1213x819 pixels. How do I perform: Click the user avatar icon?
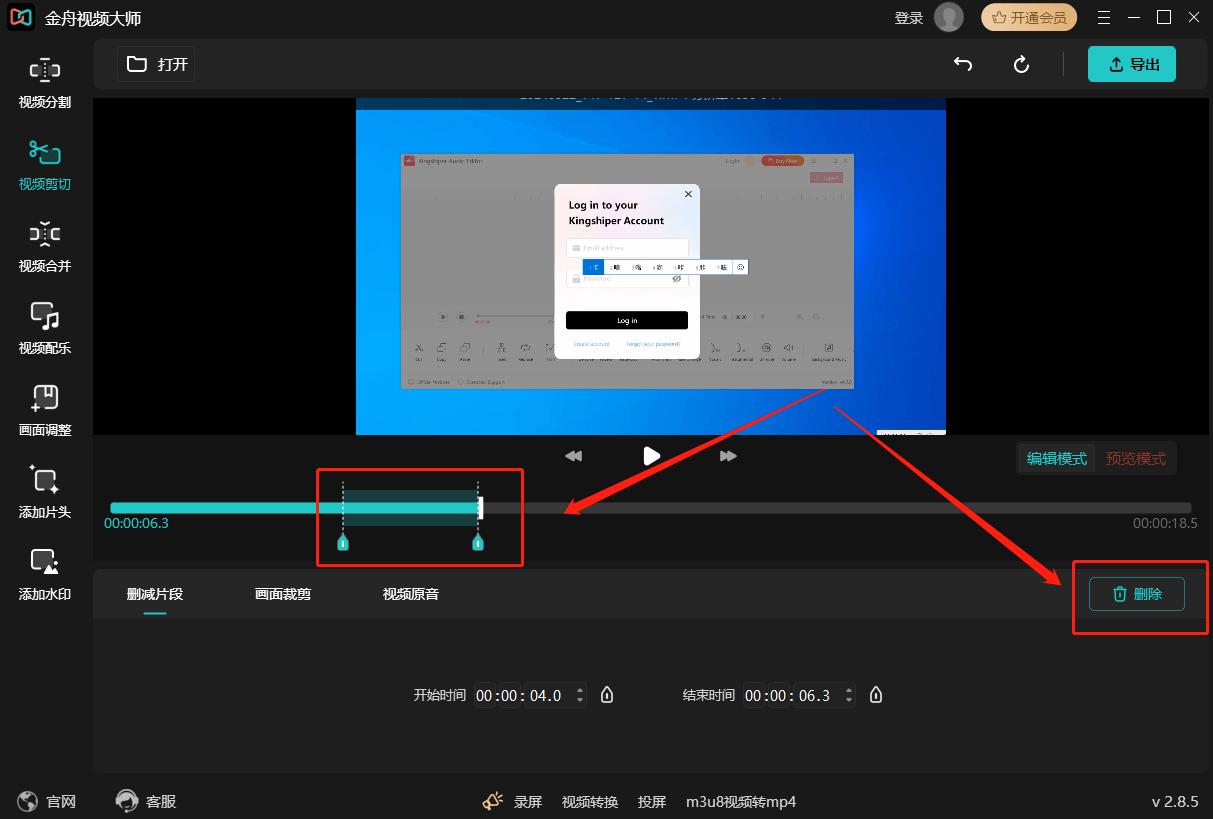click(948, 17)
